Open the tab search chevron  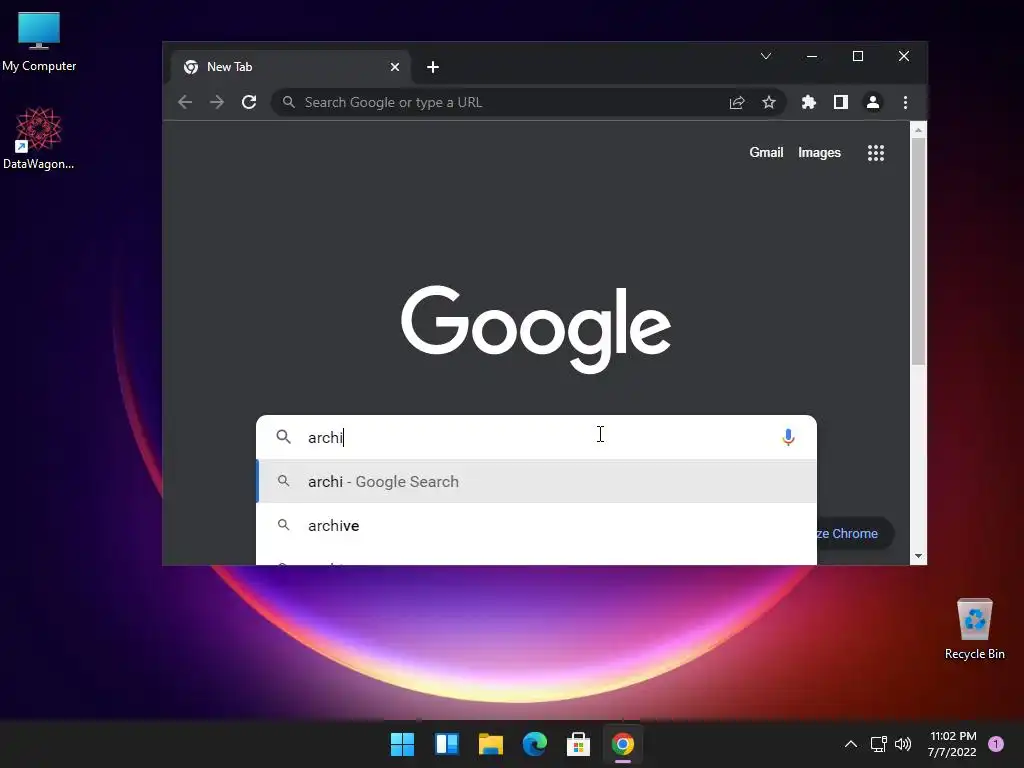coord(766,56)
